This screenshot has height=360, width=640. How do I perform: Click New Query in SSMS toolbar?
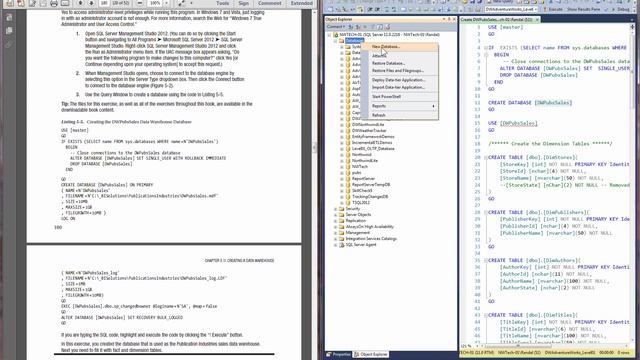pyautogui.click(x=500, y=2)
